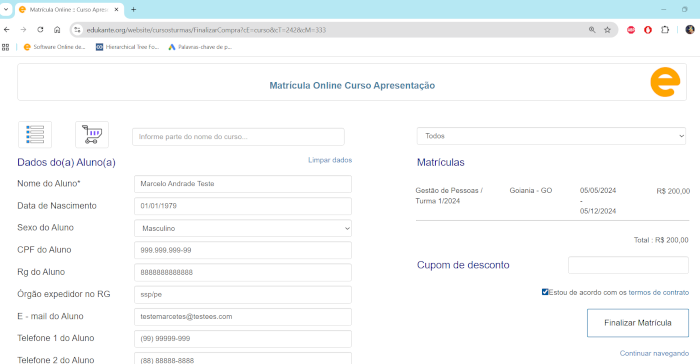Open the Sexo do Aluno dropdown

click(243, 228)
